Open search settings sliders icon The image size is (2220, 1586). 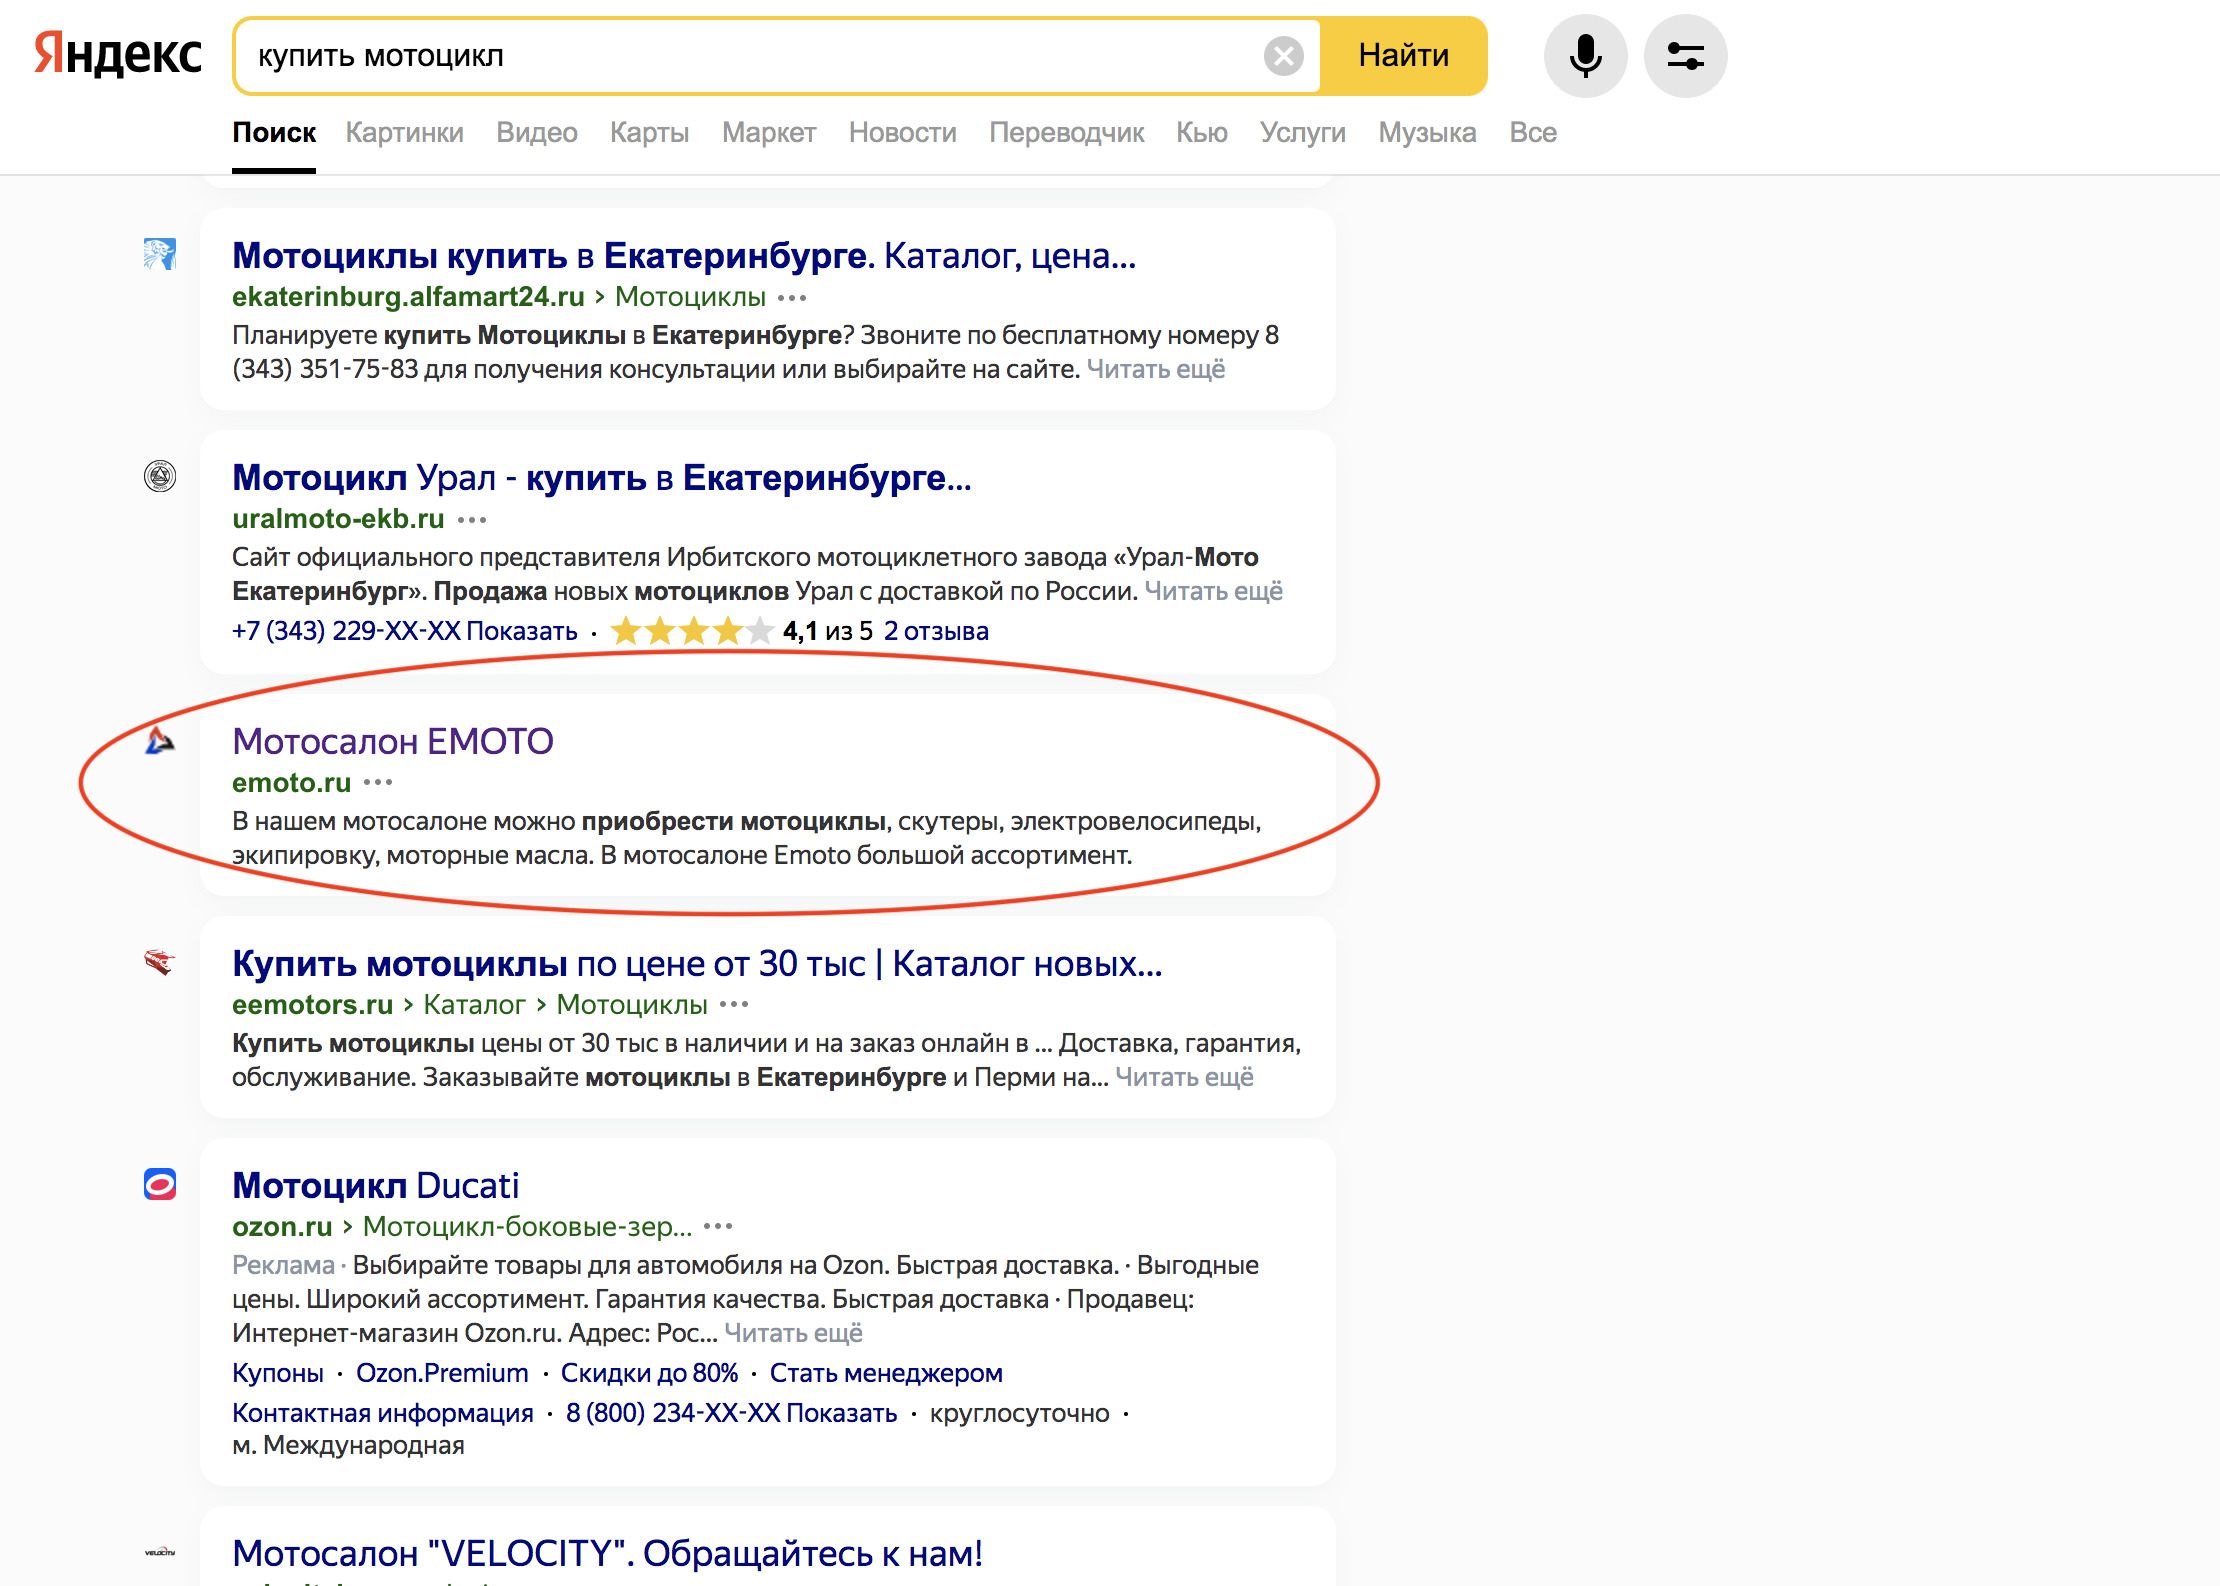[1685, 56]
